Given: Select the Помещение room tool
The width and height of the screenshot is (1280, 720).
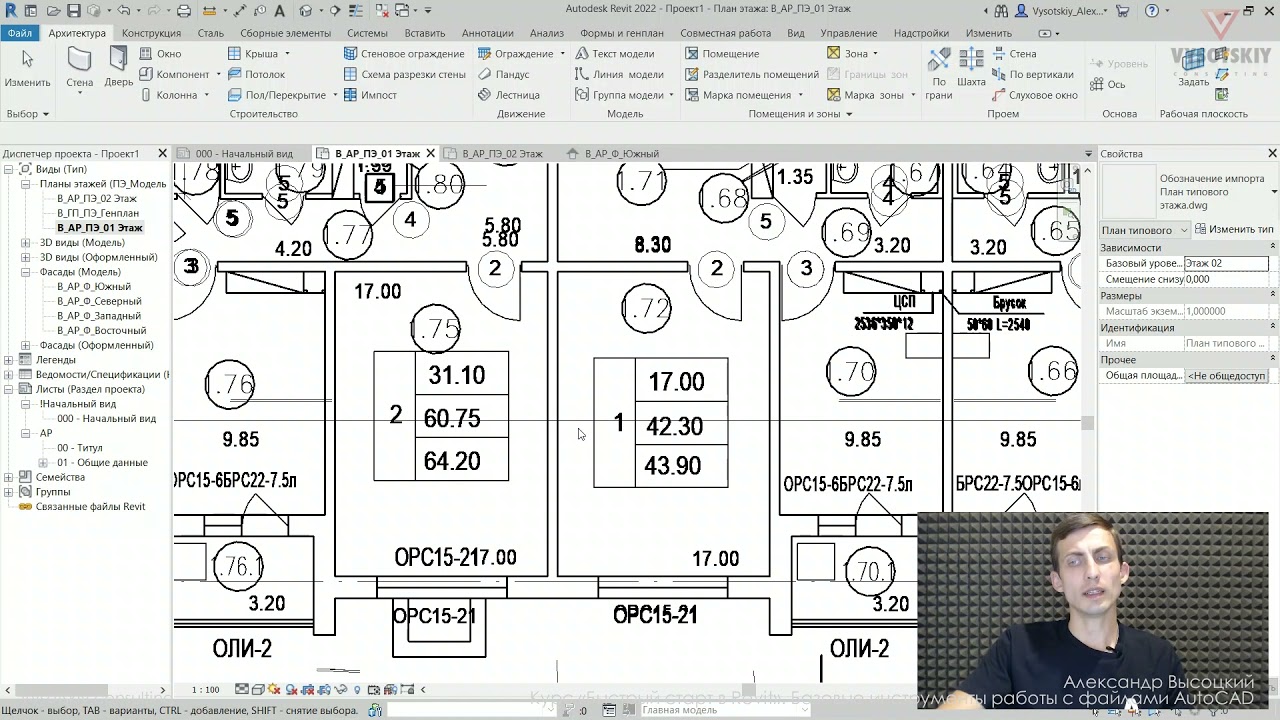Looking at the screenshot, I should tap(722, 54).
